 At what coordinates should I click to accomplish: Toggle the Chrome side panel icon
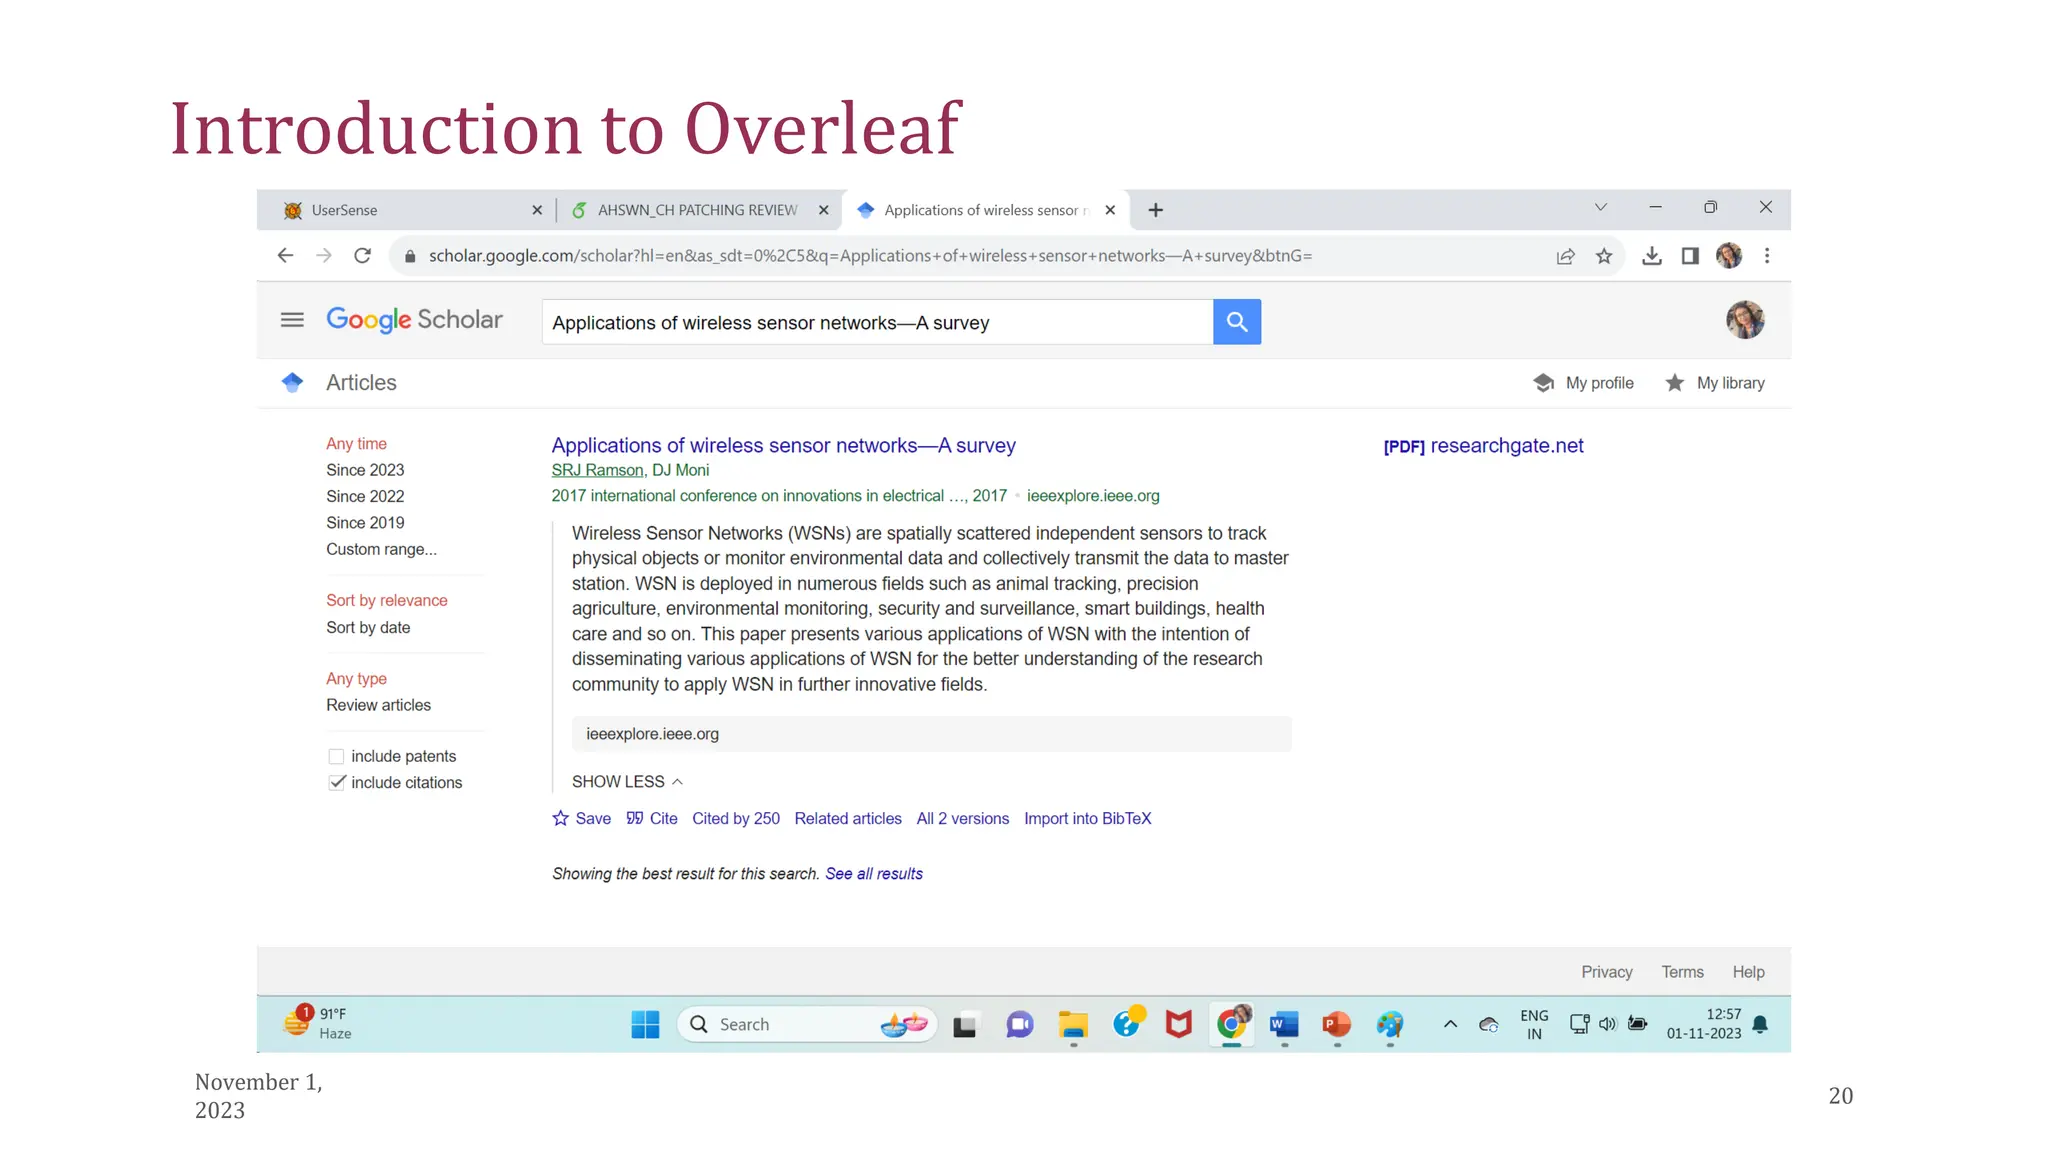(x=1690, y=256)
